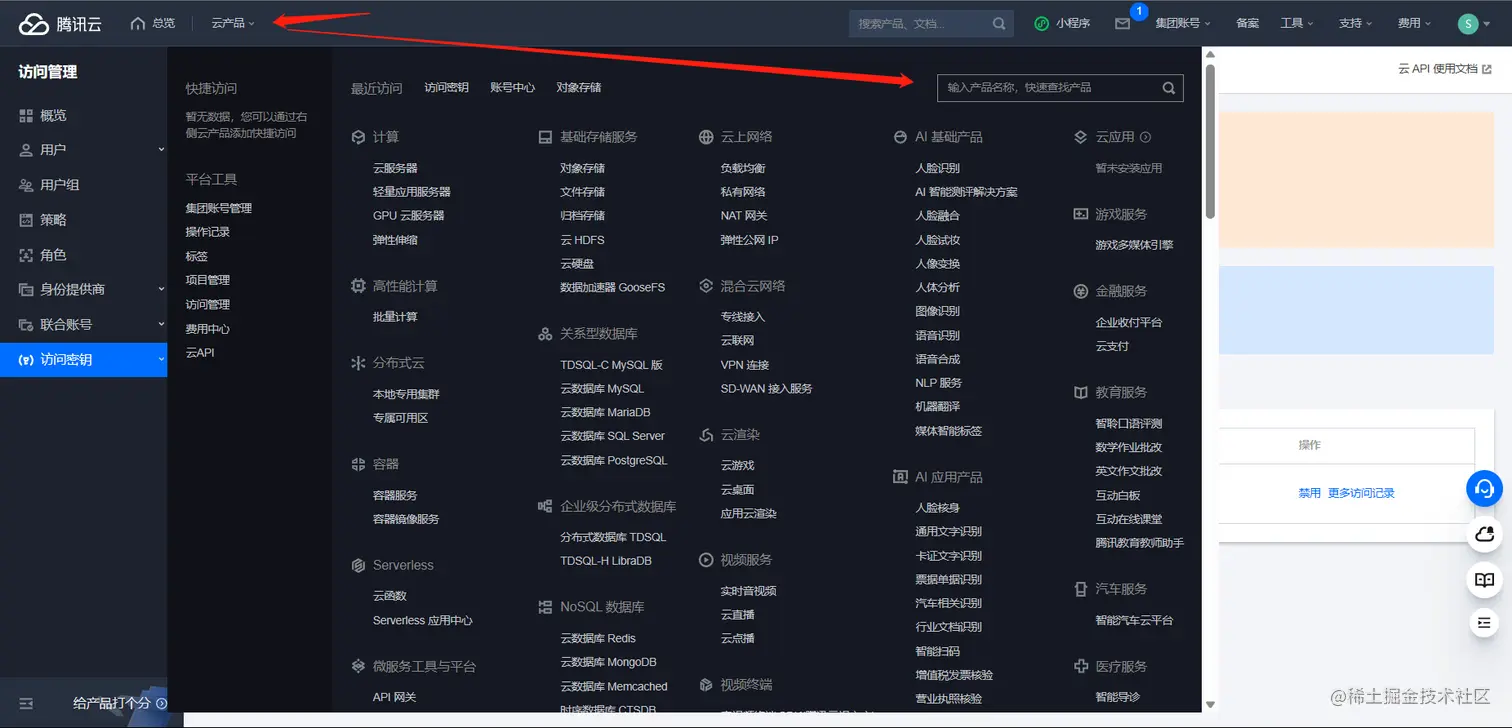
Task: Open the 人脸识别 product link
Action: tap(937, 169)
